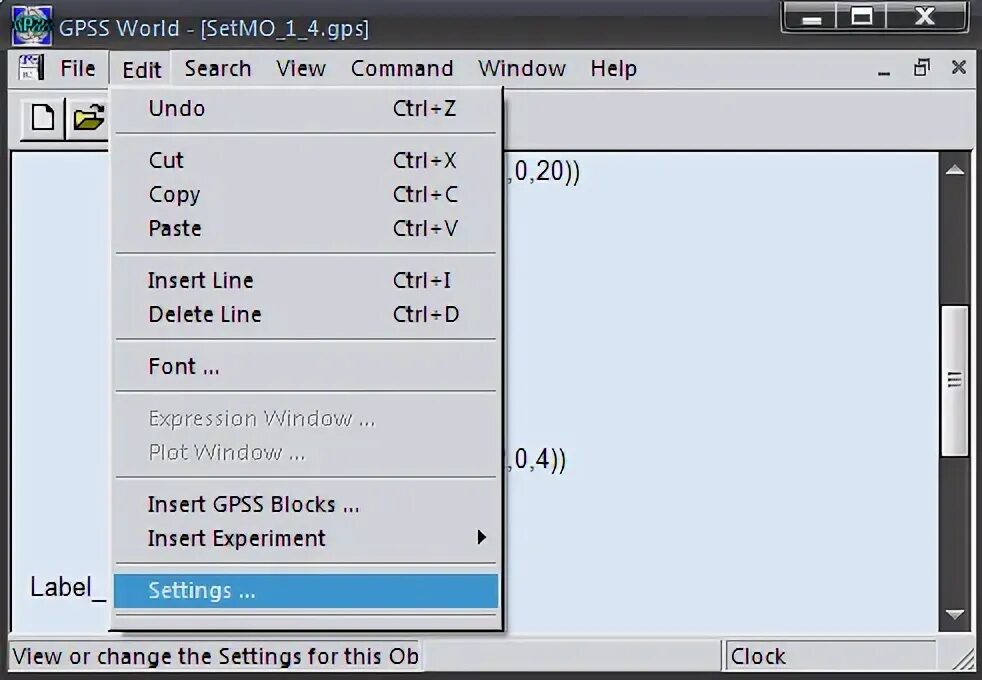982x680 pixels.
Task: Select Insert Line menu entry
Action: pos(306,280)
